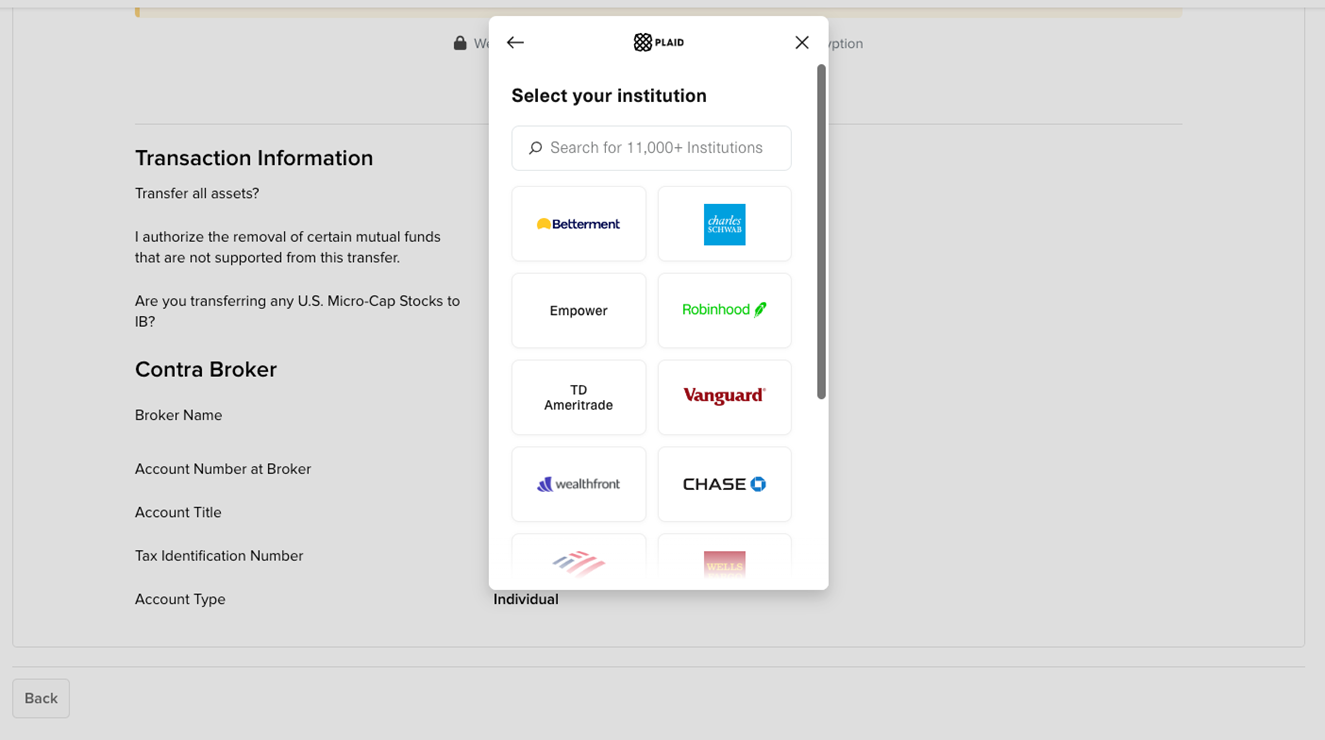Select the Vanguard institution tile
Viewport: 1325px width, 740px height.
pyautogui.click(x=724, y=397)
